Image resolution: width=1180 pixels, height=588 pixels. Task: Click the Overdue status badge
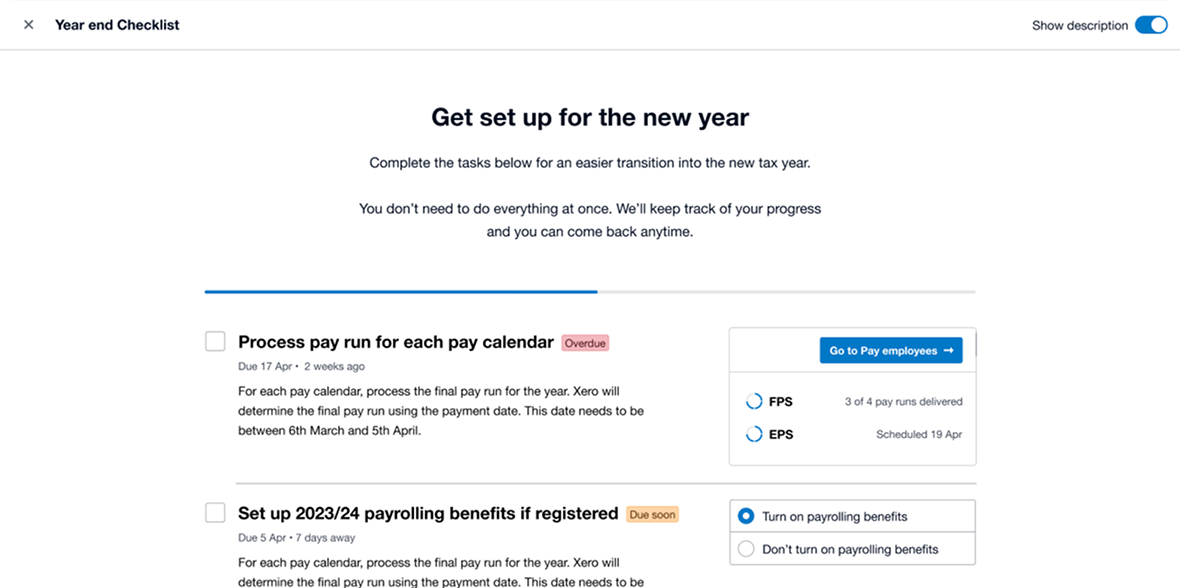pyautogui.click(x=585, y=343)
